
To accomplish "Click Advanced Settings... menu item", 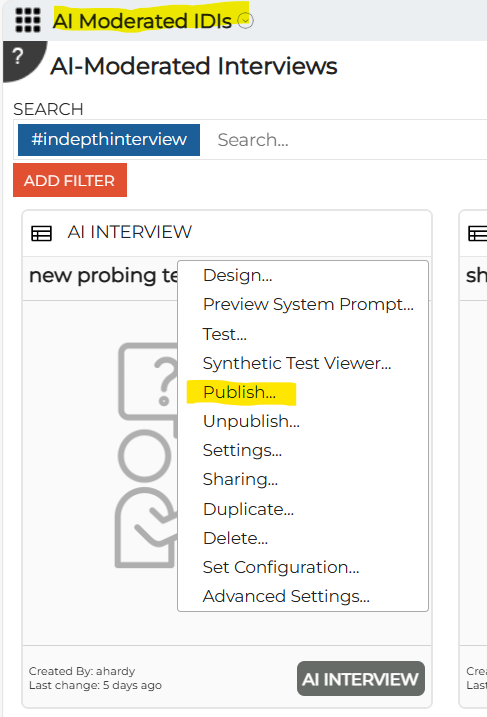I will [x=286, y=596].
